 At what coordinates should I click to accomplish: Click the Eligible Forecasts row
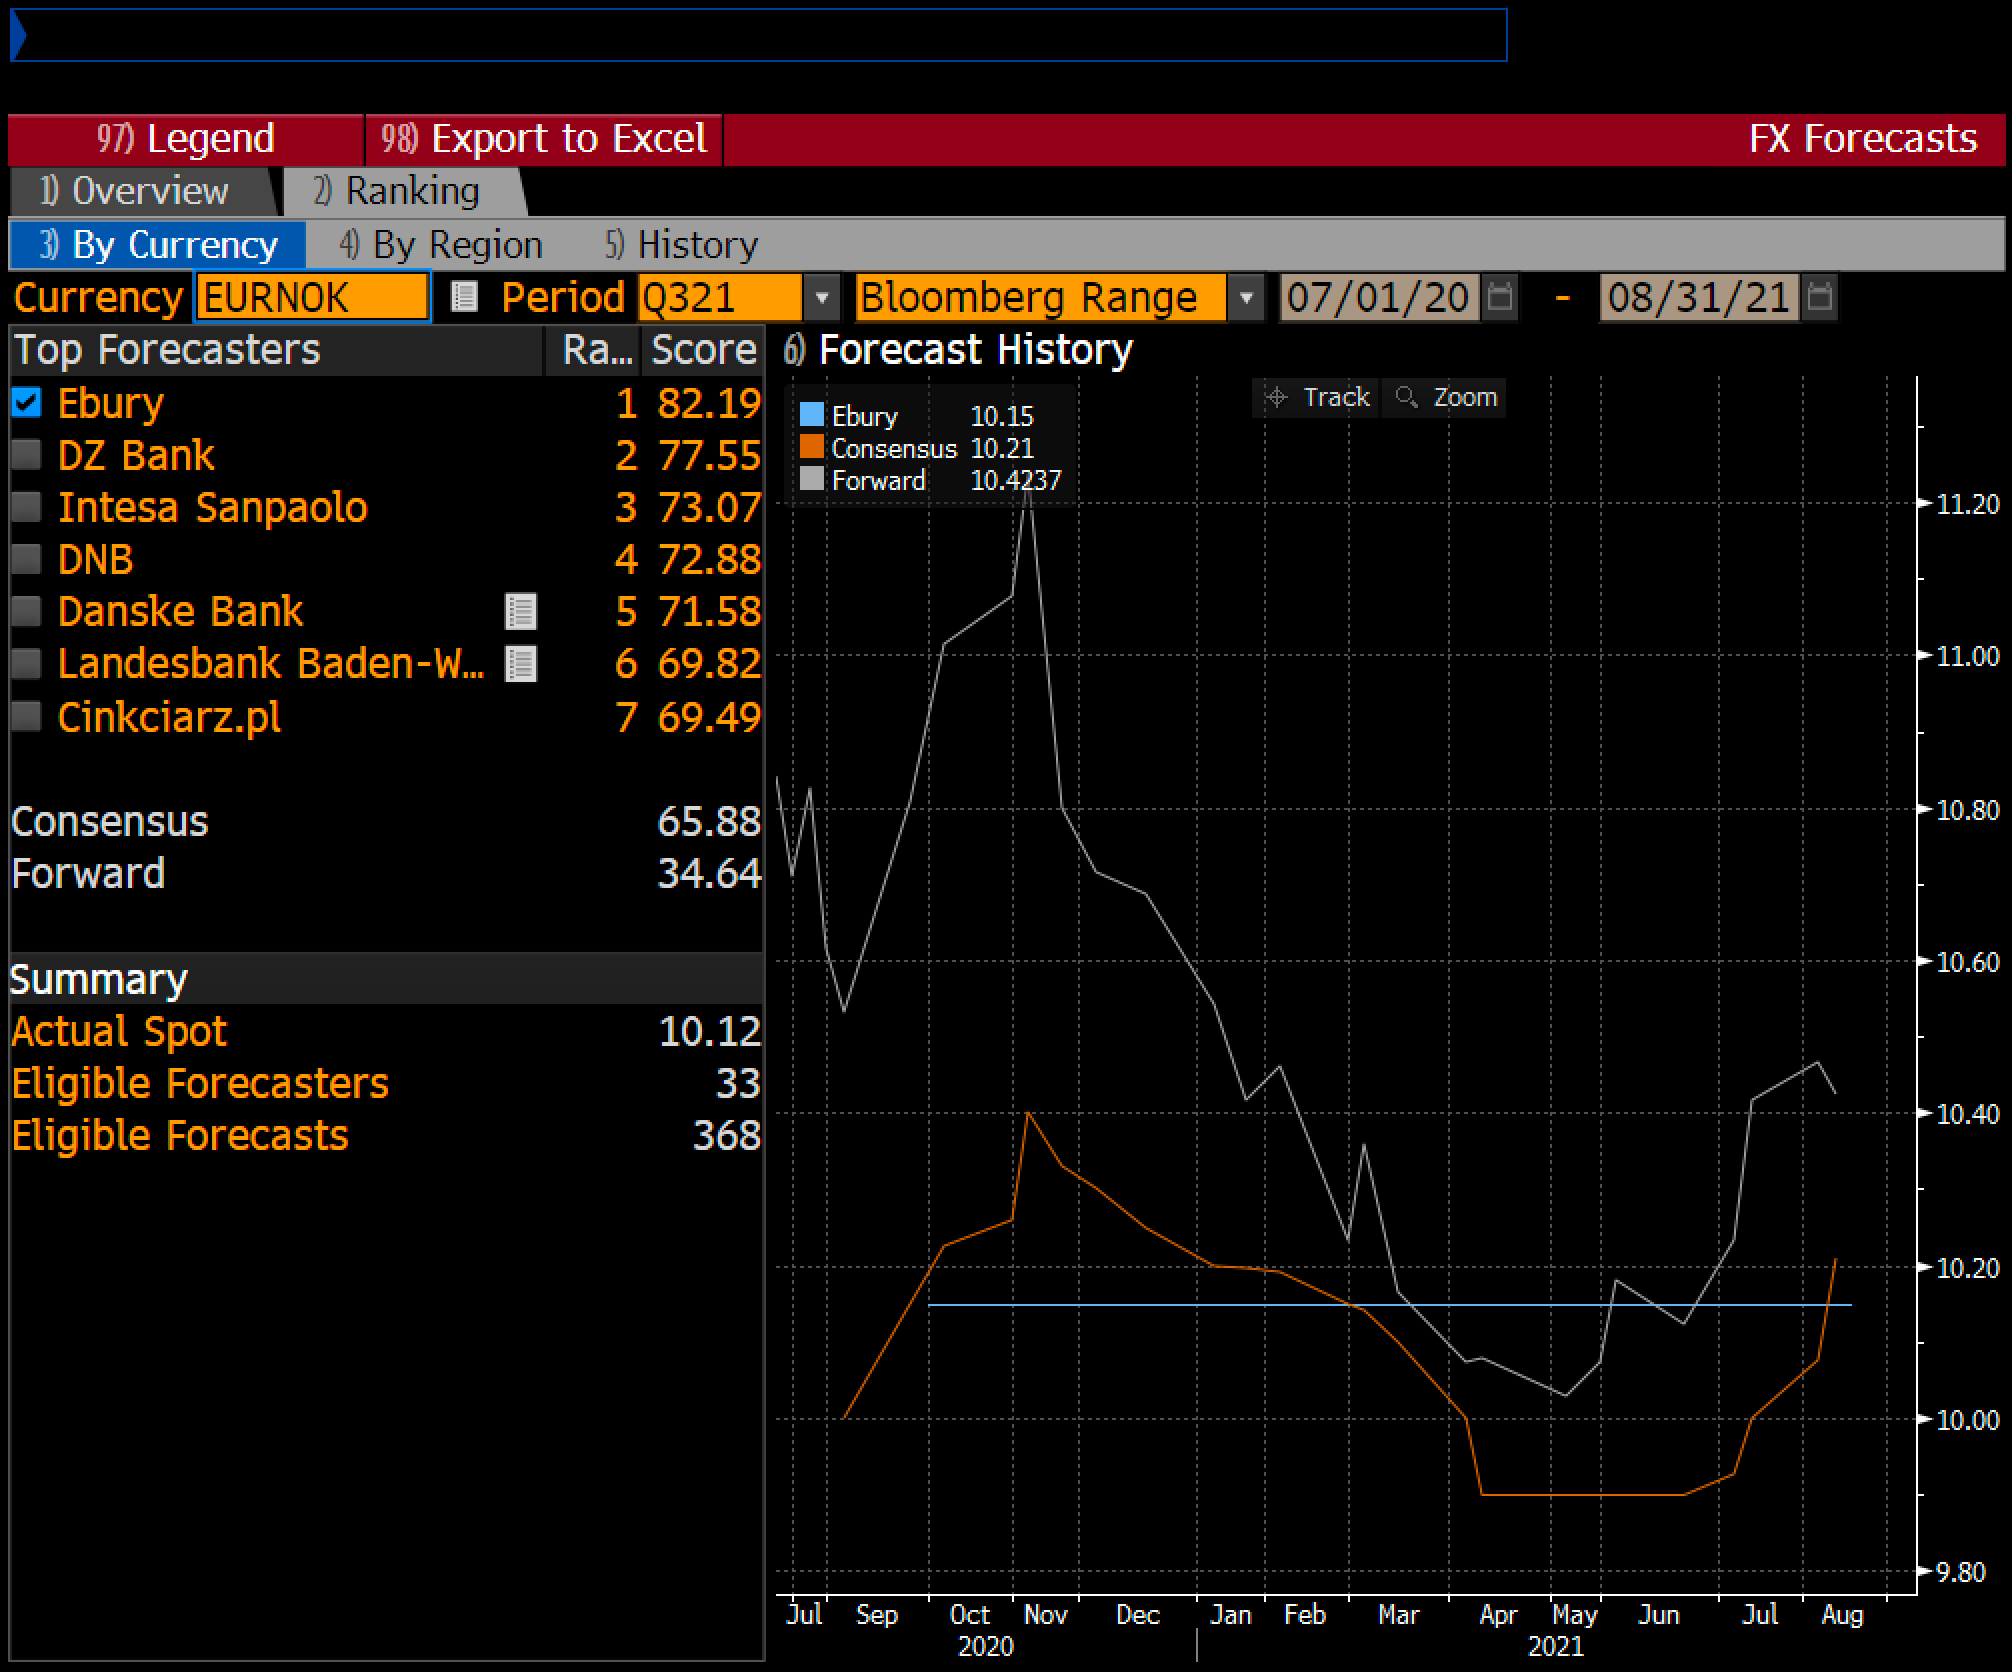coord(386,1135)
